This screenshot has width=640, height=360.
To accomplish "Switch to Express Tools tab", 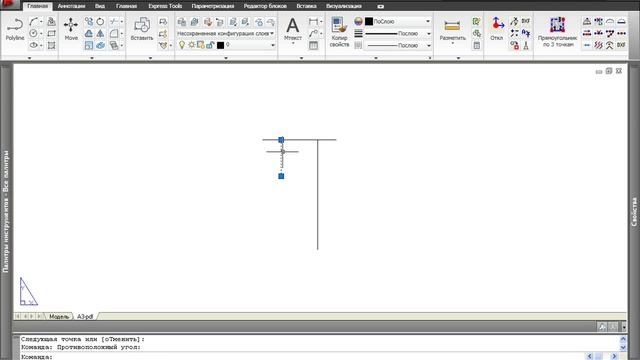I will (x=165, y=6).
